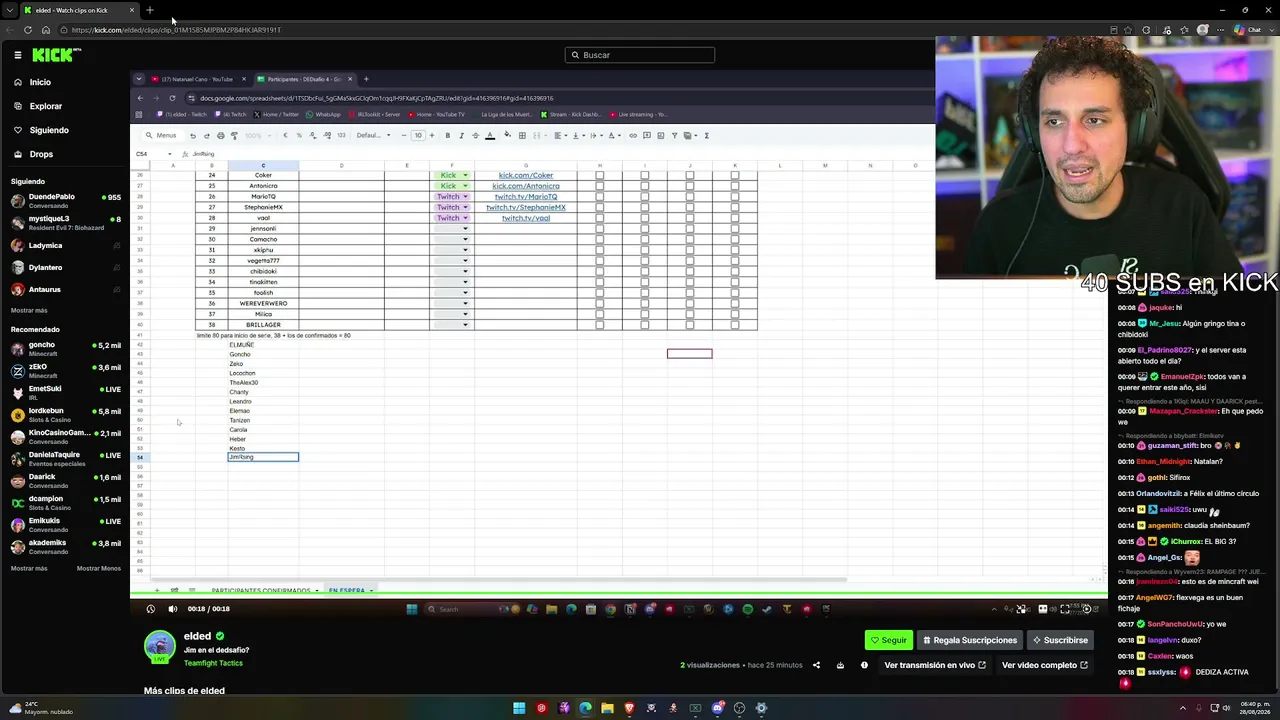Open recommended channel lordkebun
This screenshot has height=720, width=1280.
[65, 415]
